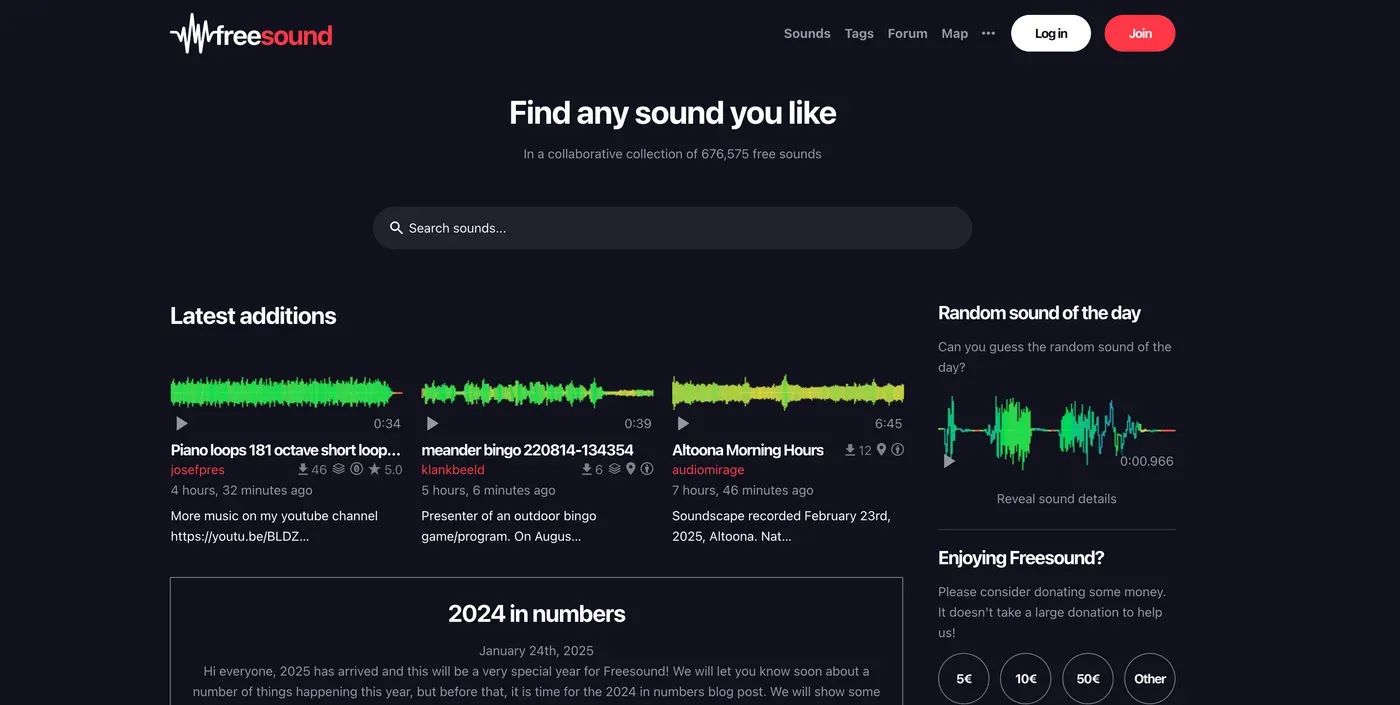The height and width of the screenshot is (705, 1400).
Task: Open the Altoona Morning Hours title
Action: pyautogui.click(x=748, y=450)
